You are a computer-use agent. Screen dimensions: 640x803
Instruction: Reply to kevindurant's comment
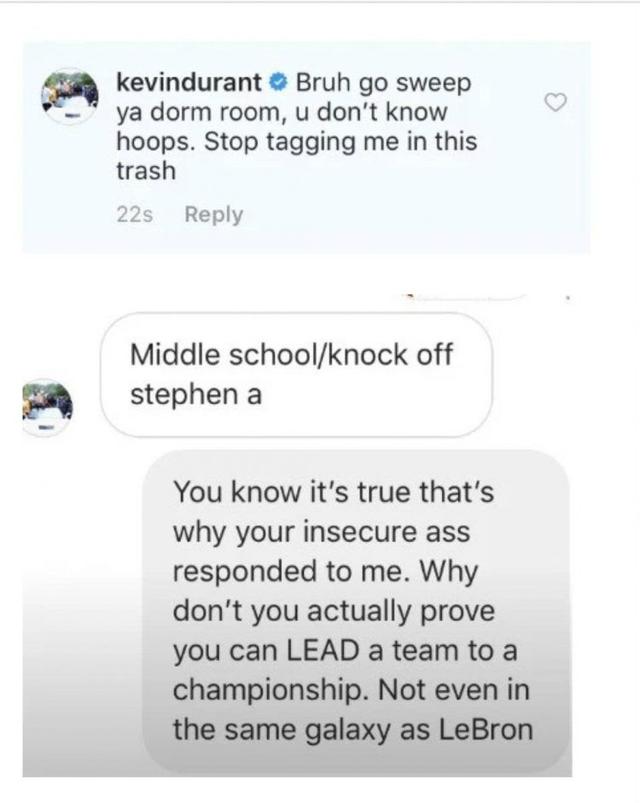(214, 215)
